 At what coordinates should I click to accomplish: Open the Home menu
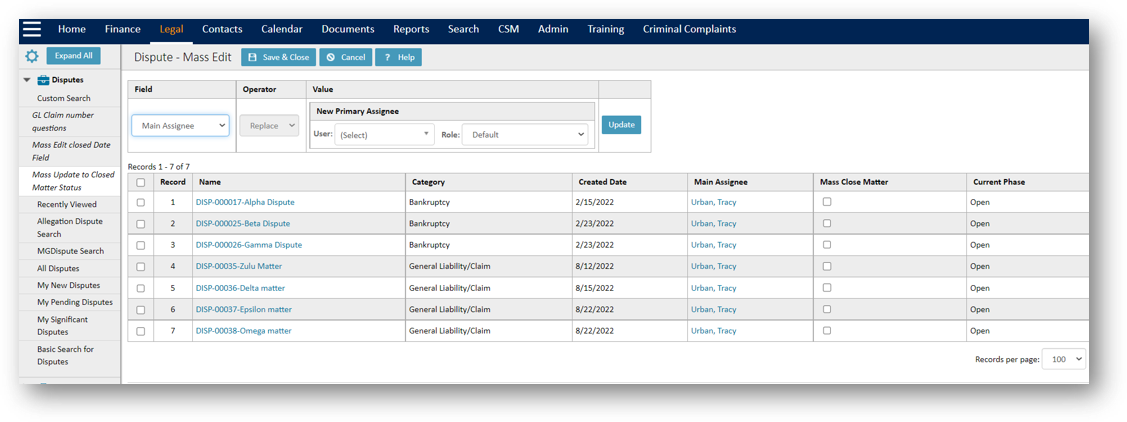coord(72,29)
